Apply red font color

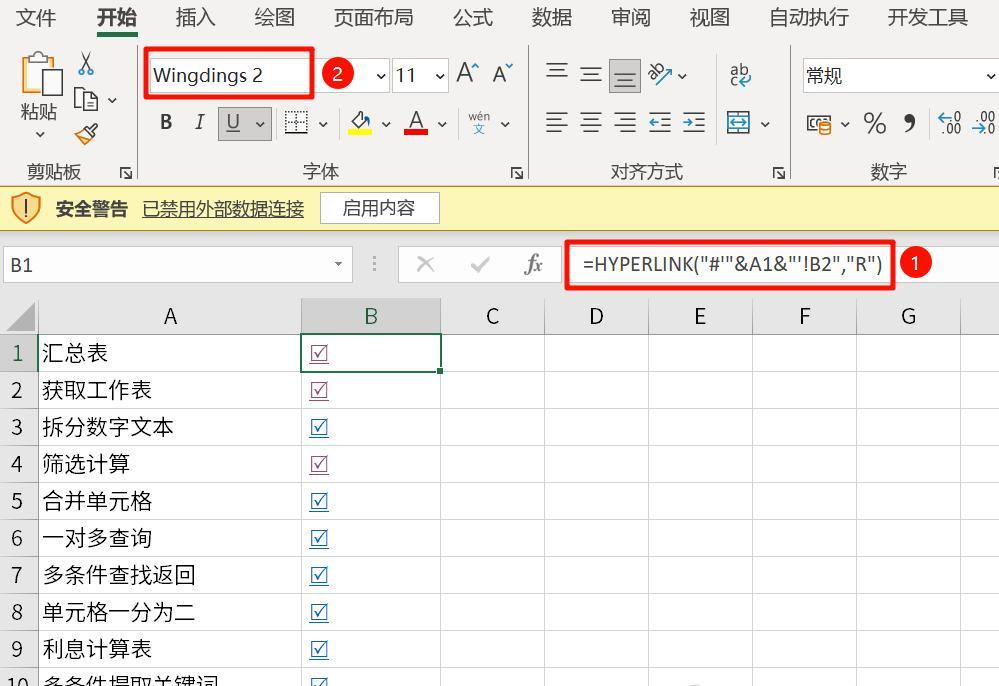tap(416, 123)
